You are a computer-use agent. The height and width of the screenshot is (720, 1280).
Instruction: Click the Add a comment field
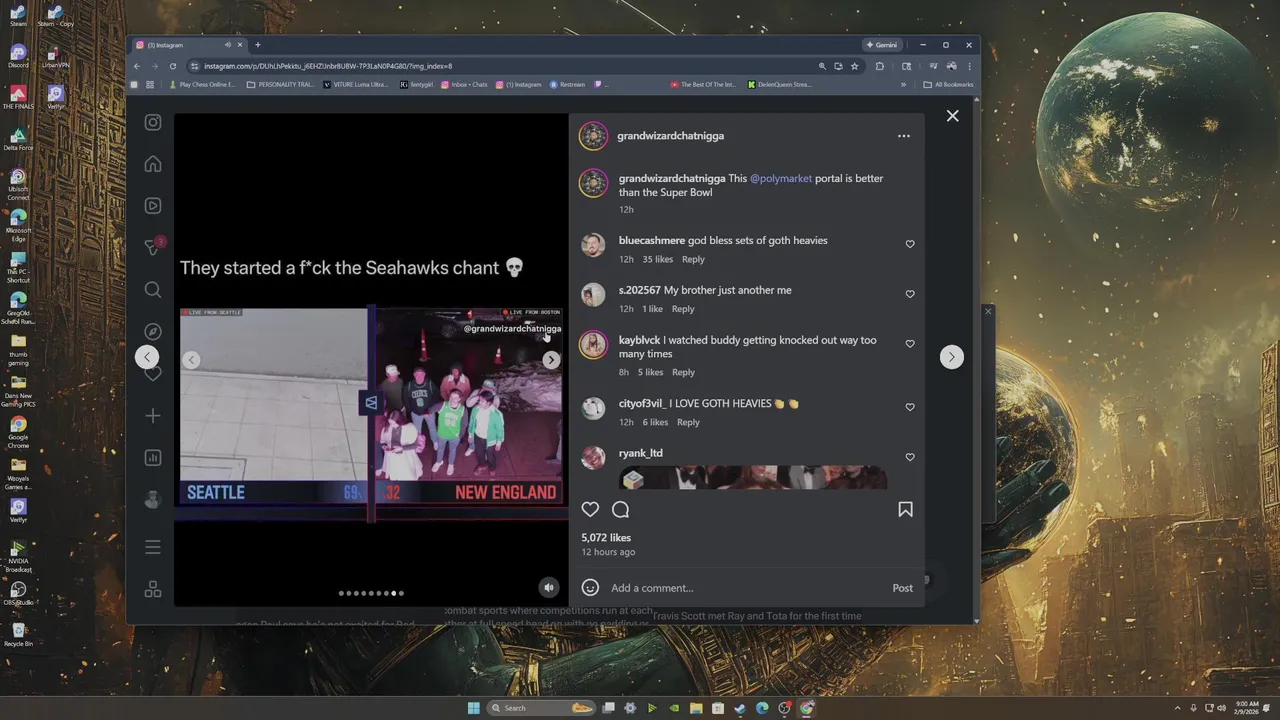click(745, 588)
